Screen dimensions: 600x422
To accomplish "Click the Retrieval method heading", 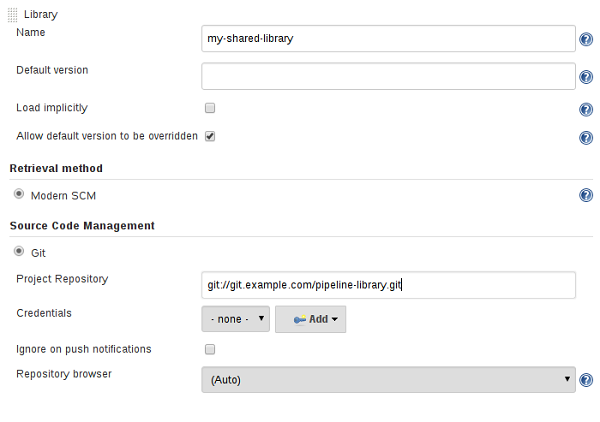I will coord(56,168).
